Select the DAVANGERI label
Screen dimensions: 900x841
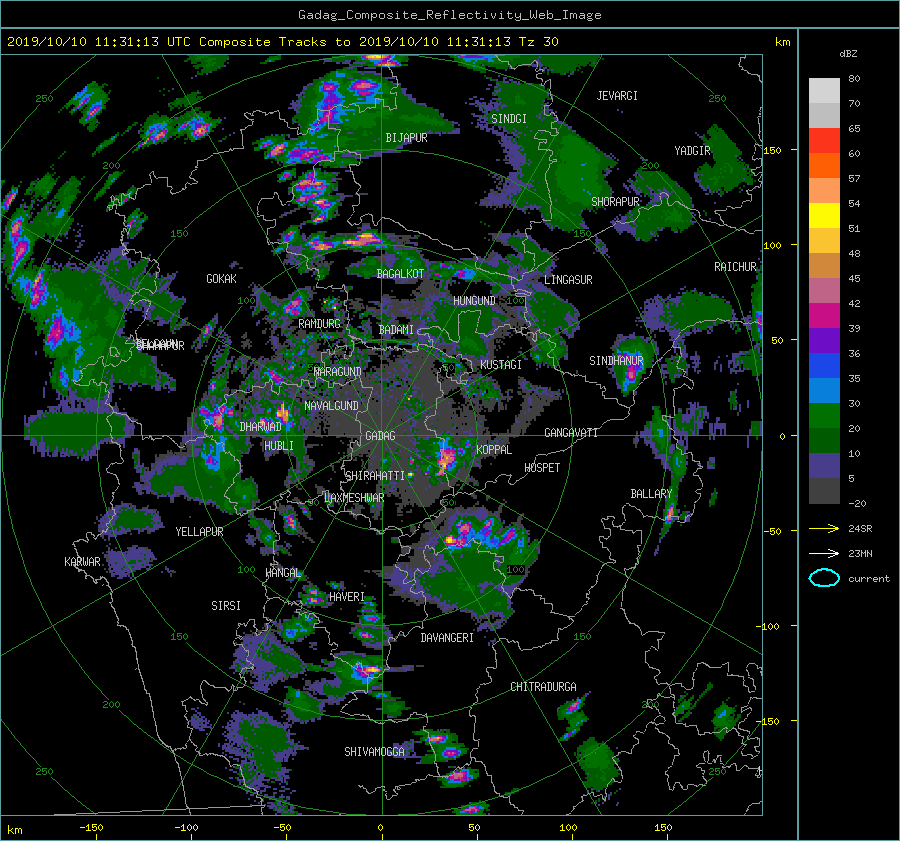[447, 638]
